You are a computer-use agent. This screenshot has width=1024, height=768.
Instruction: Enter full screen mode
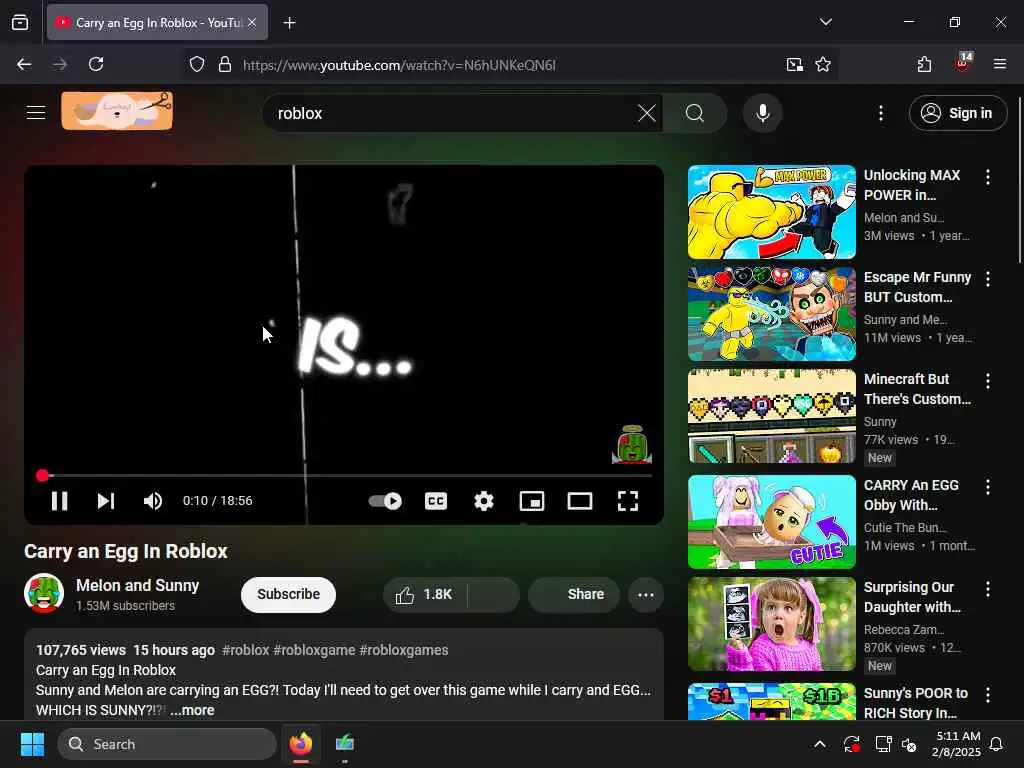[x=628, y=501]
